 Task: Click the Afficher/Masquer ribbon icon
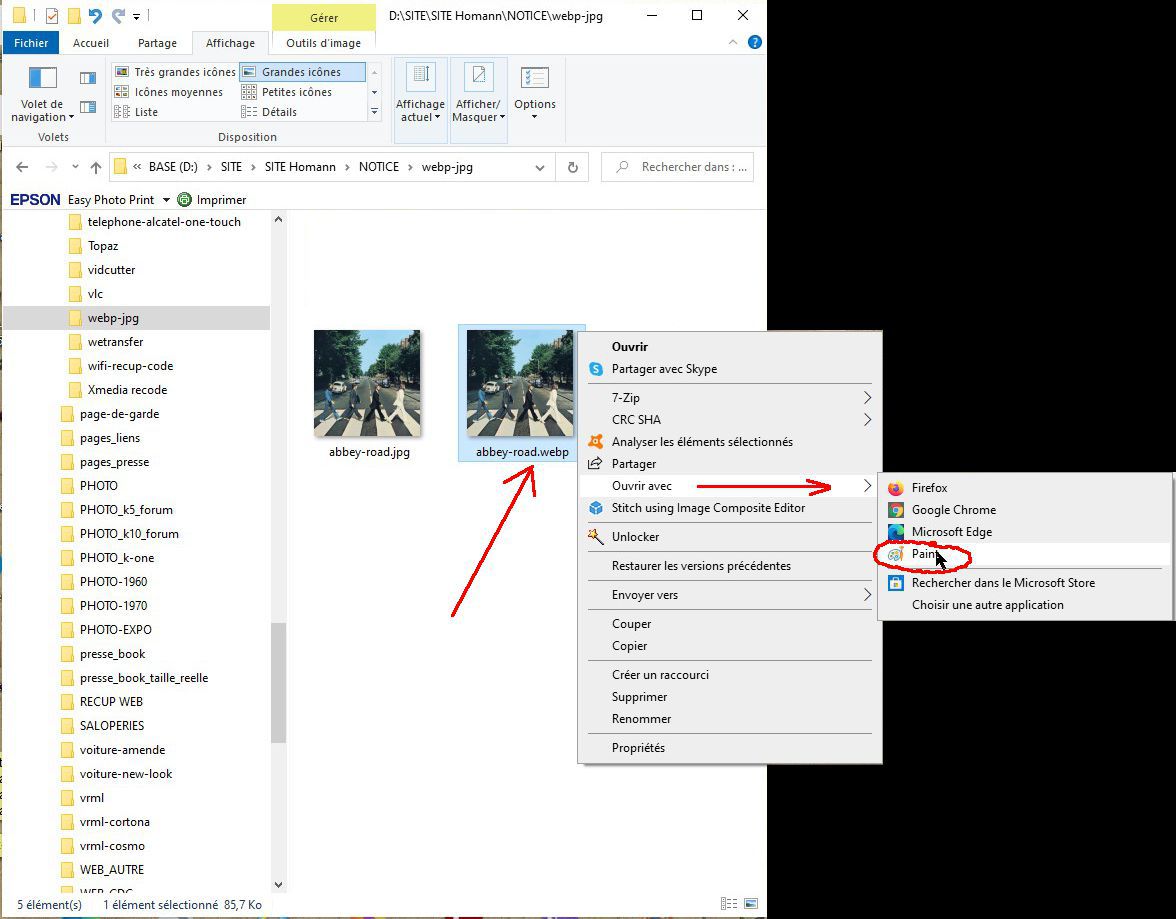pyautogui.click(x=478, y=77)
